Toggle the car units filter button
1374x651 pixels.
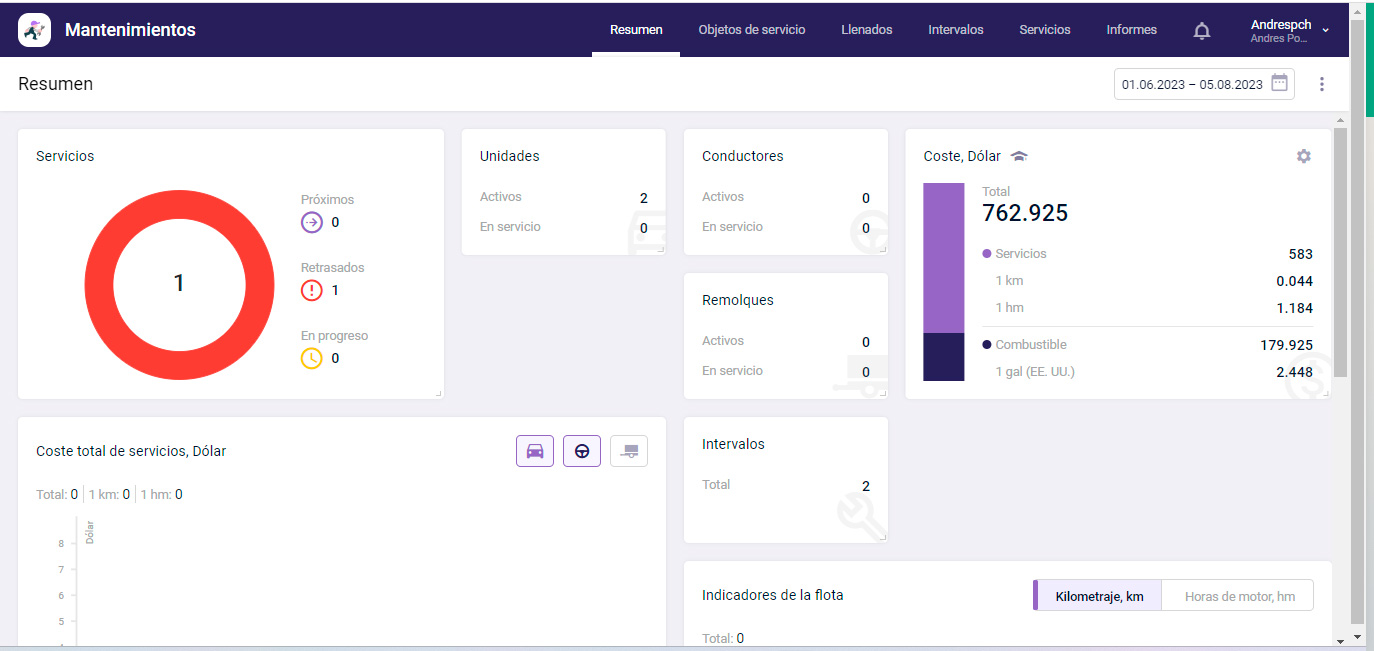[535, 451]
